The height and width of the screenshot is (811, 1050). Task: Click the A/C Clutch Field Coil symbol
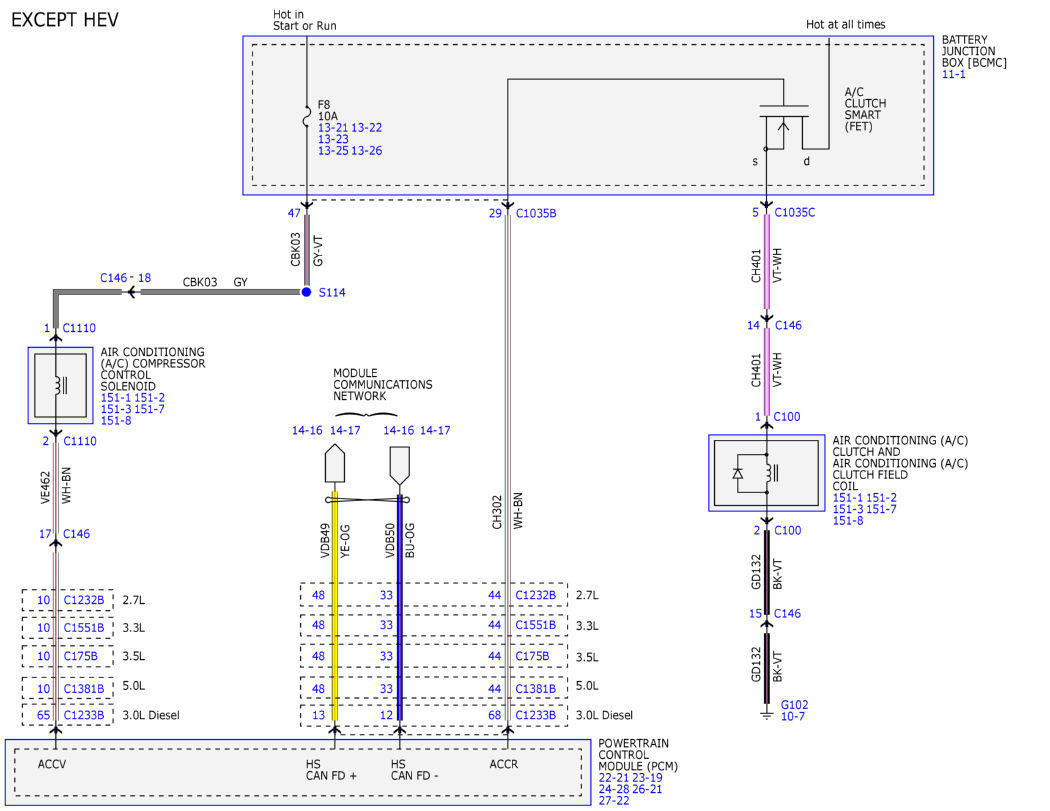click(x=767, y=473)
